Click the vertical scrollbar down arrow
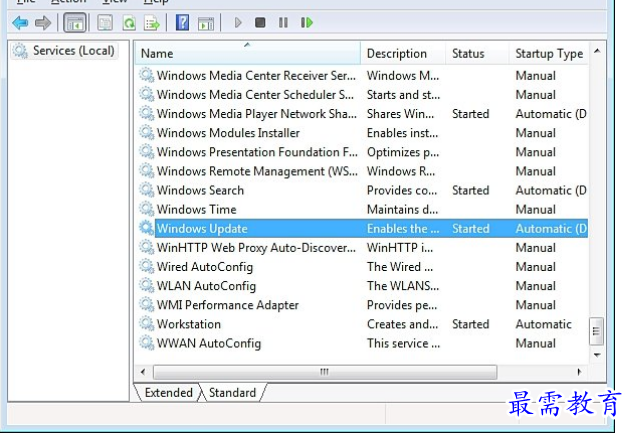 (x=597, y=355)
